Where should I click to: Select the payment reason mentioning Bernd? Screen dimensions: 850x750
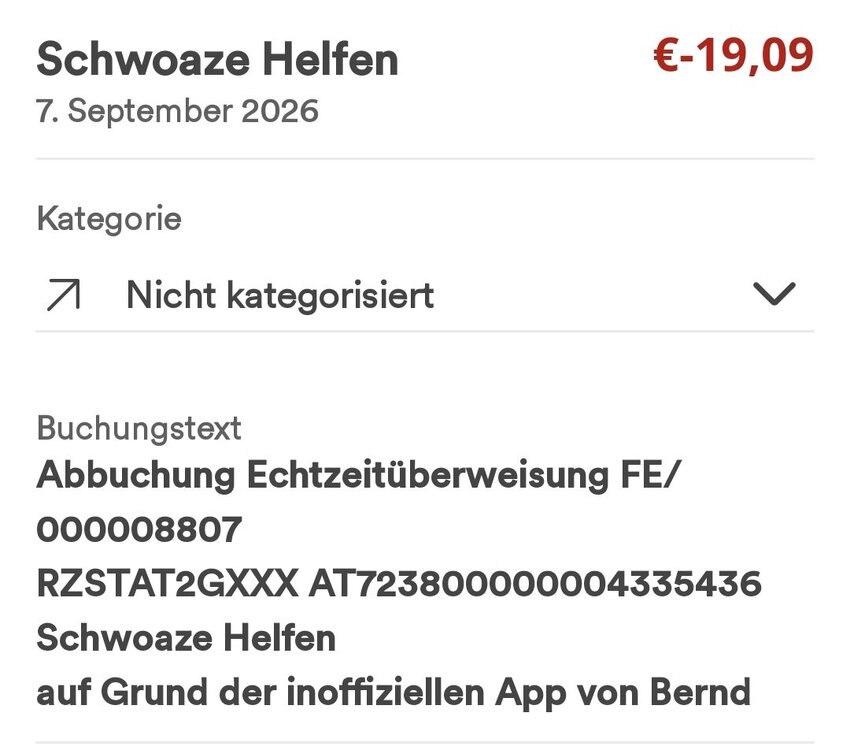[394, 693]
